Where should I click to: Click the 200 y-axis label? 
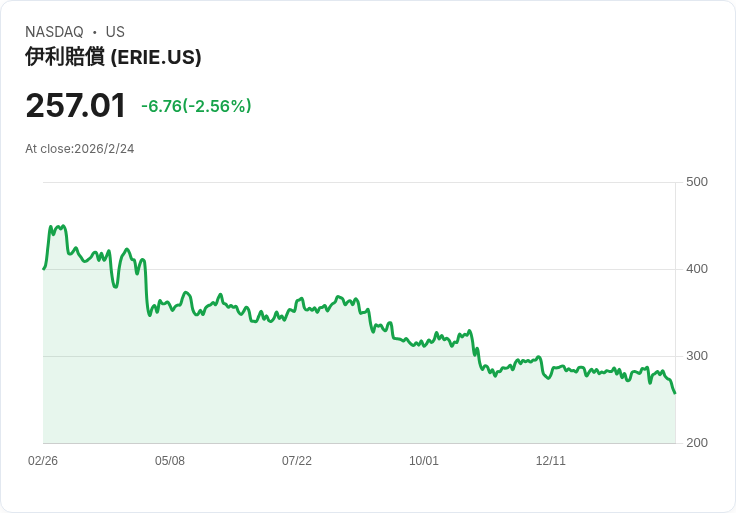point(697,443)
